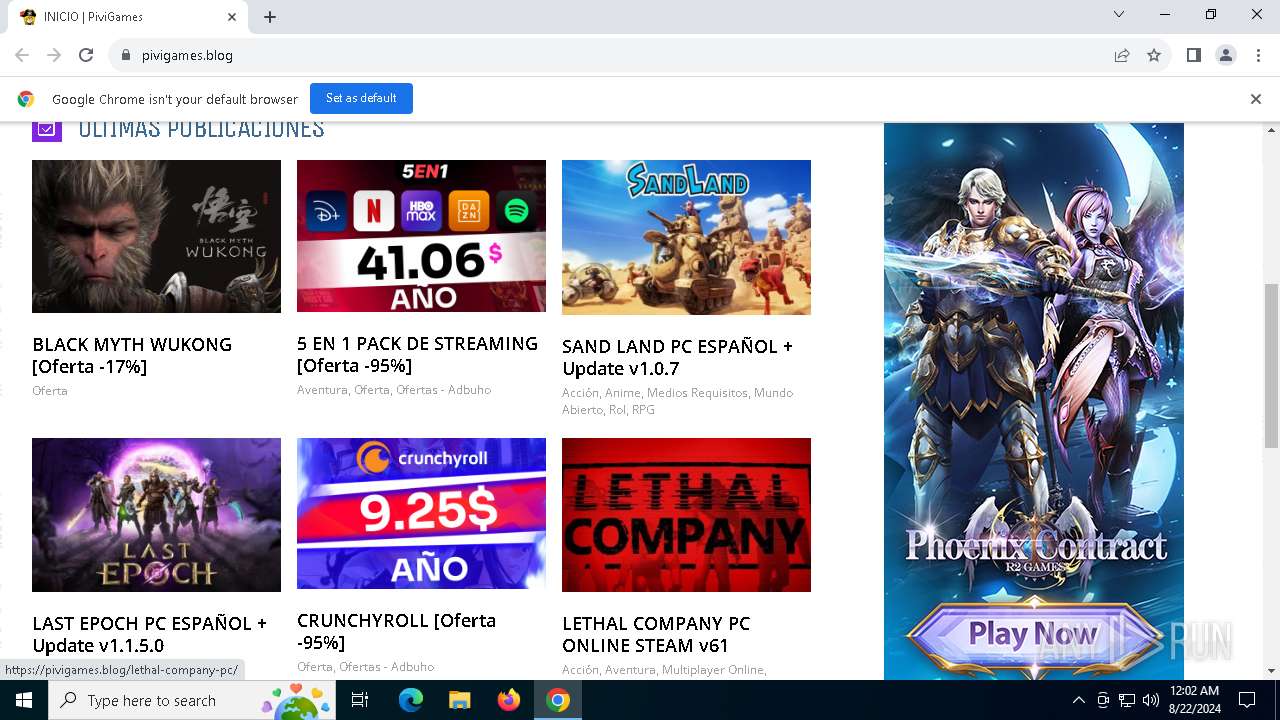Open Lethal Company game thumbnail
Image resolution: width=1280 pixels, height=720 pixels.
pyautogui.click(x=686, y=515)
